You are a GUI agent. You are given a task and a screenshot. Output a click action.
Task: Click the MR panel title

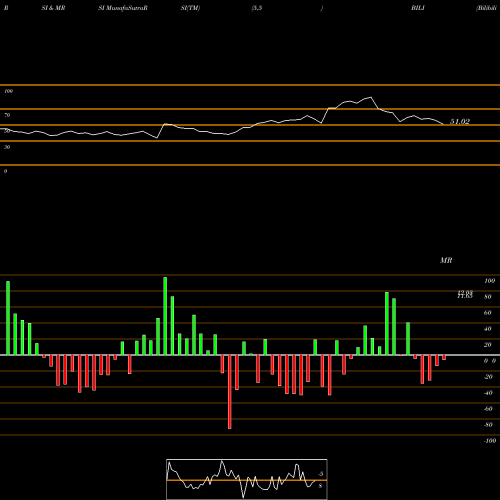click(446, 260)
